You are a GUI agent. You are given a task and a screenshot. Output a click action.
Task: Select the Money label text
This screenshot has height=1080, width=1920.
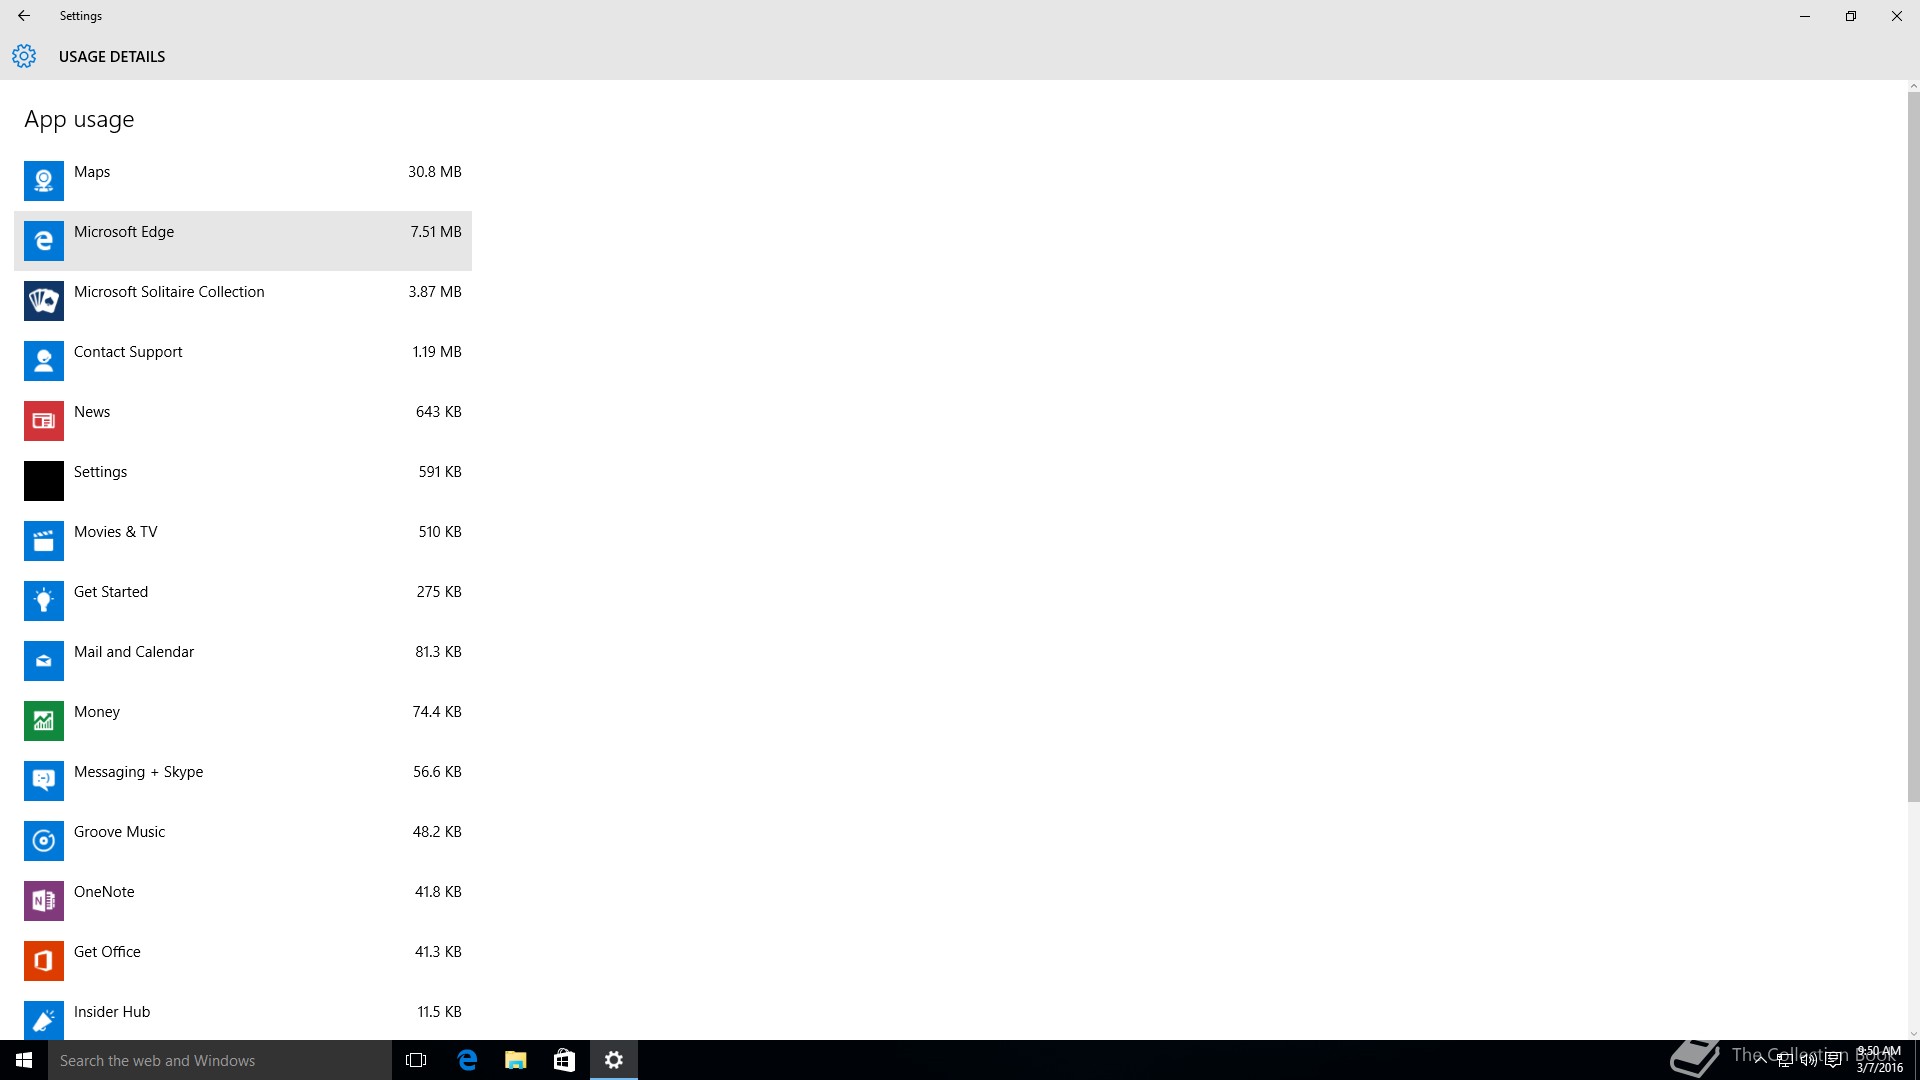coord(97,712)
